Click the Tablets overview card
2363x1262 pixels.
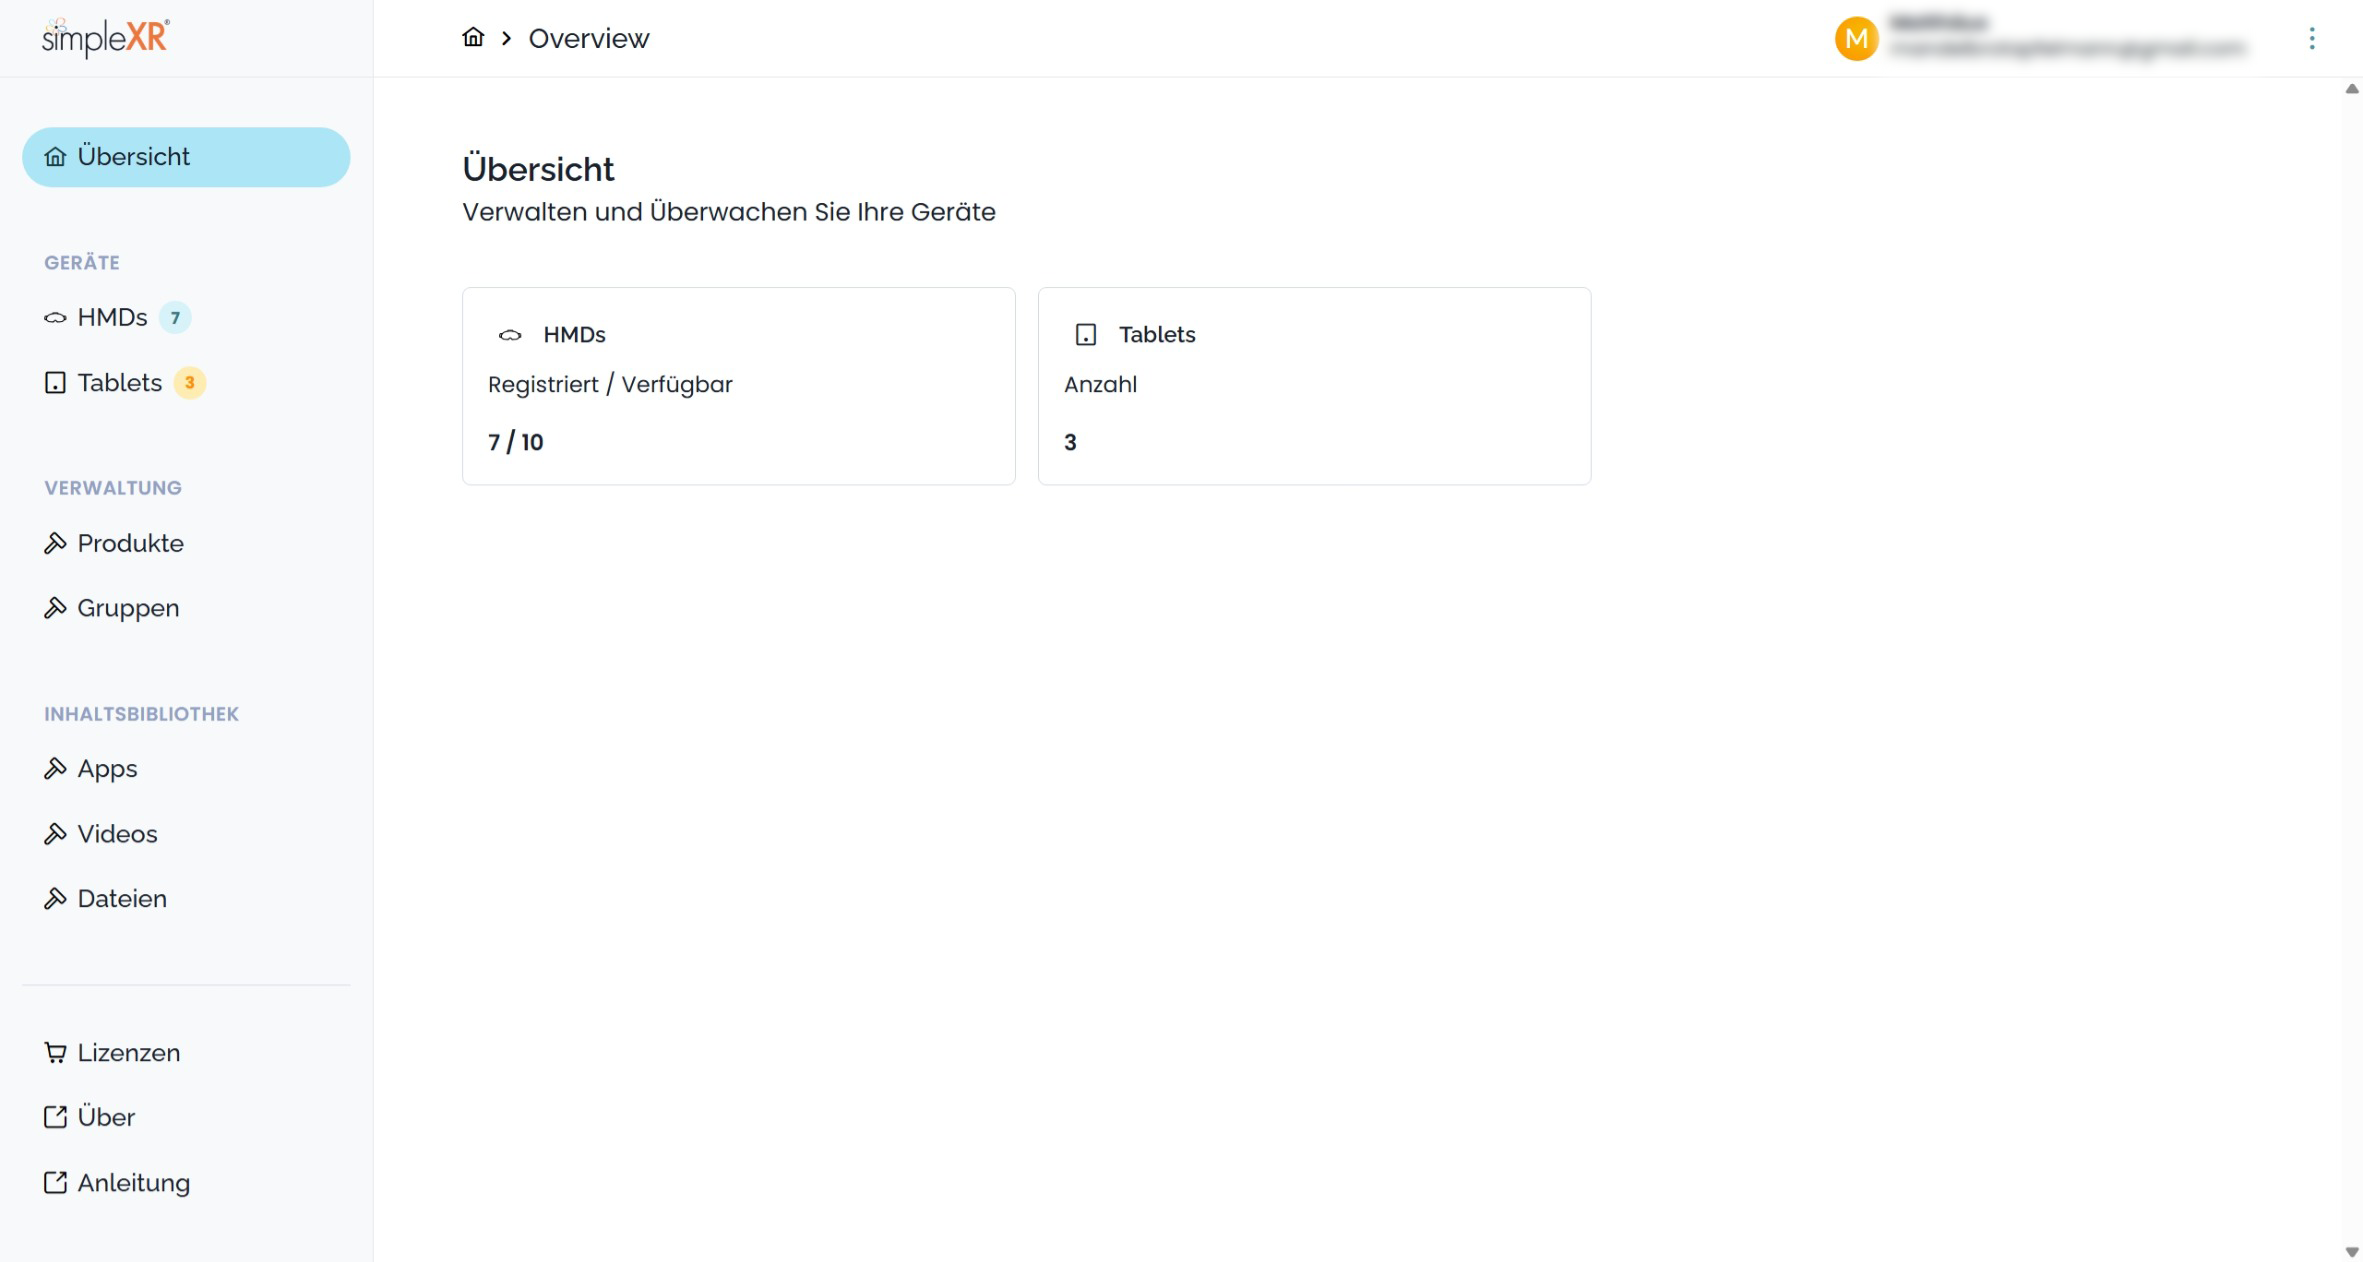[1314, 386]
